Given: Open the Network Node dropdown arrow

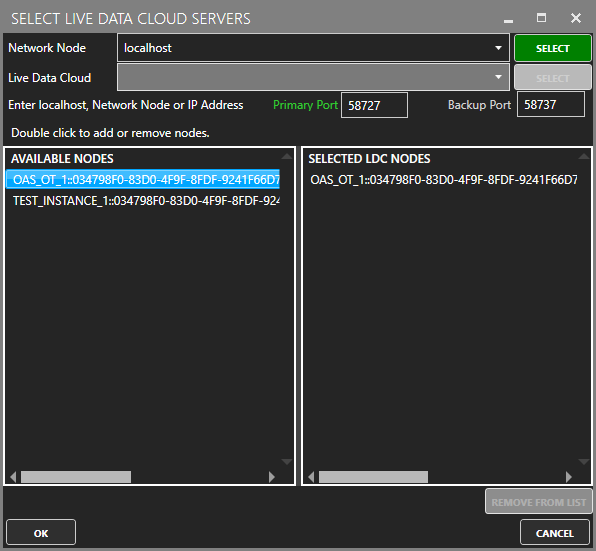Looking at the screenshot, I should (x=498, y=48).
